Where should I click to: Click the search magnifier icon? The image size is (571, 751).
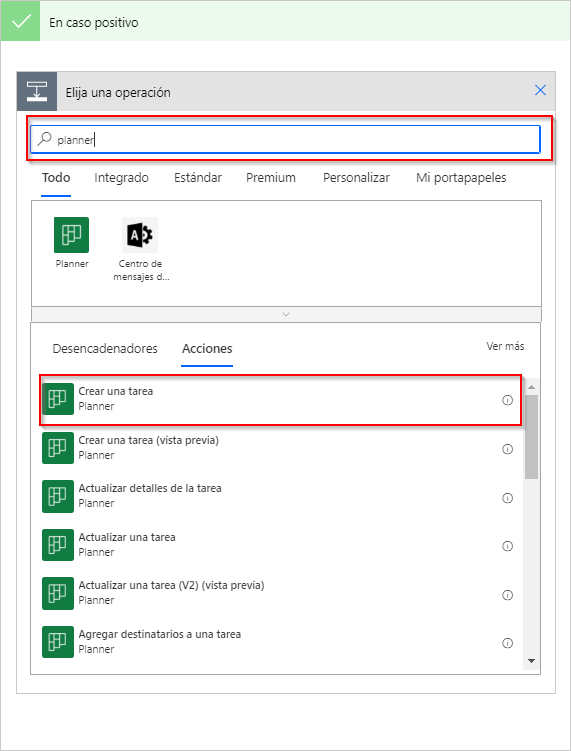tap(45, 139)
